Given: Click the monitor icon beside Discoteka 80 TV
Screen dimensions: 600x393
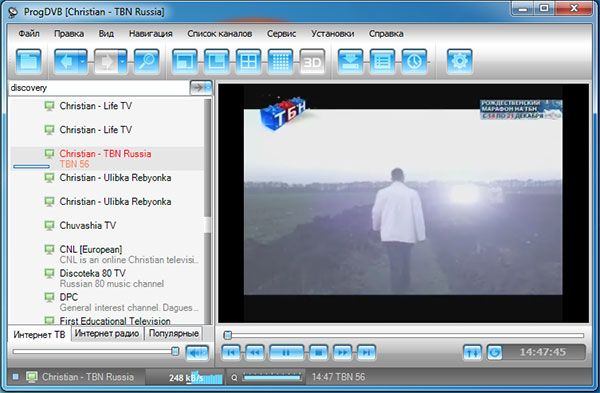Looking at the screenshot, I should click(49, 273).
